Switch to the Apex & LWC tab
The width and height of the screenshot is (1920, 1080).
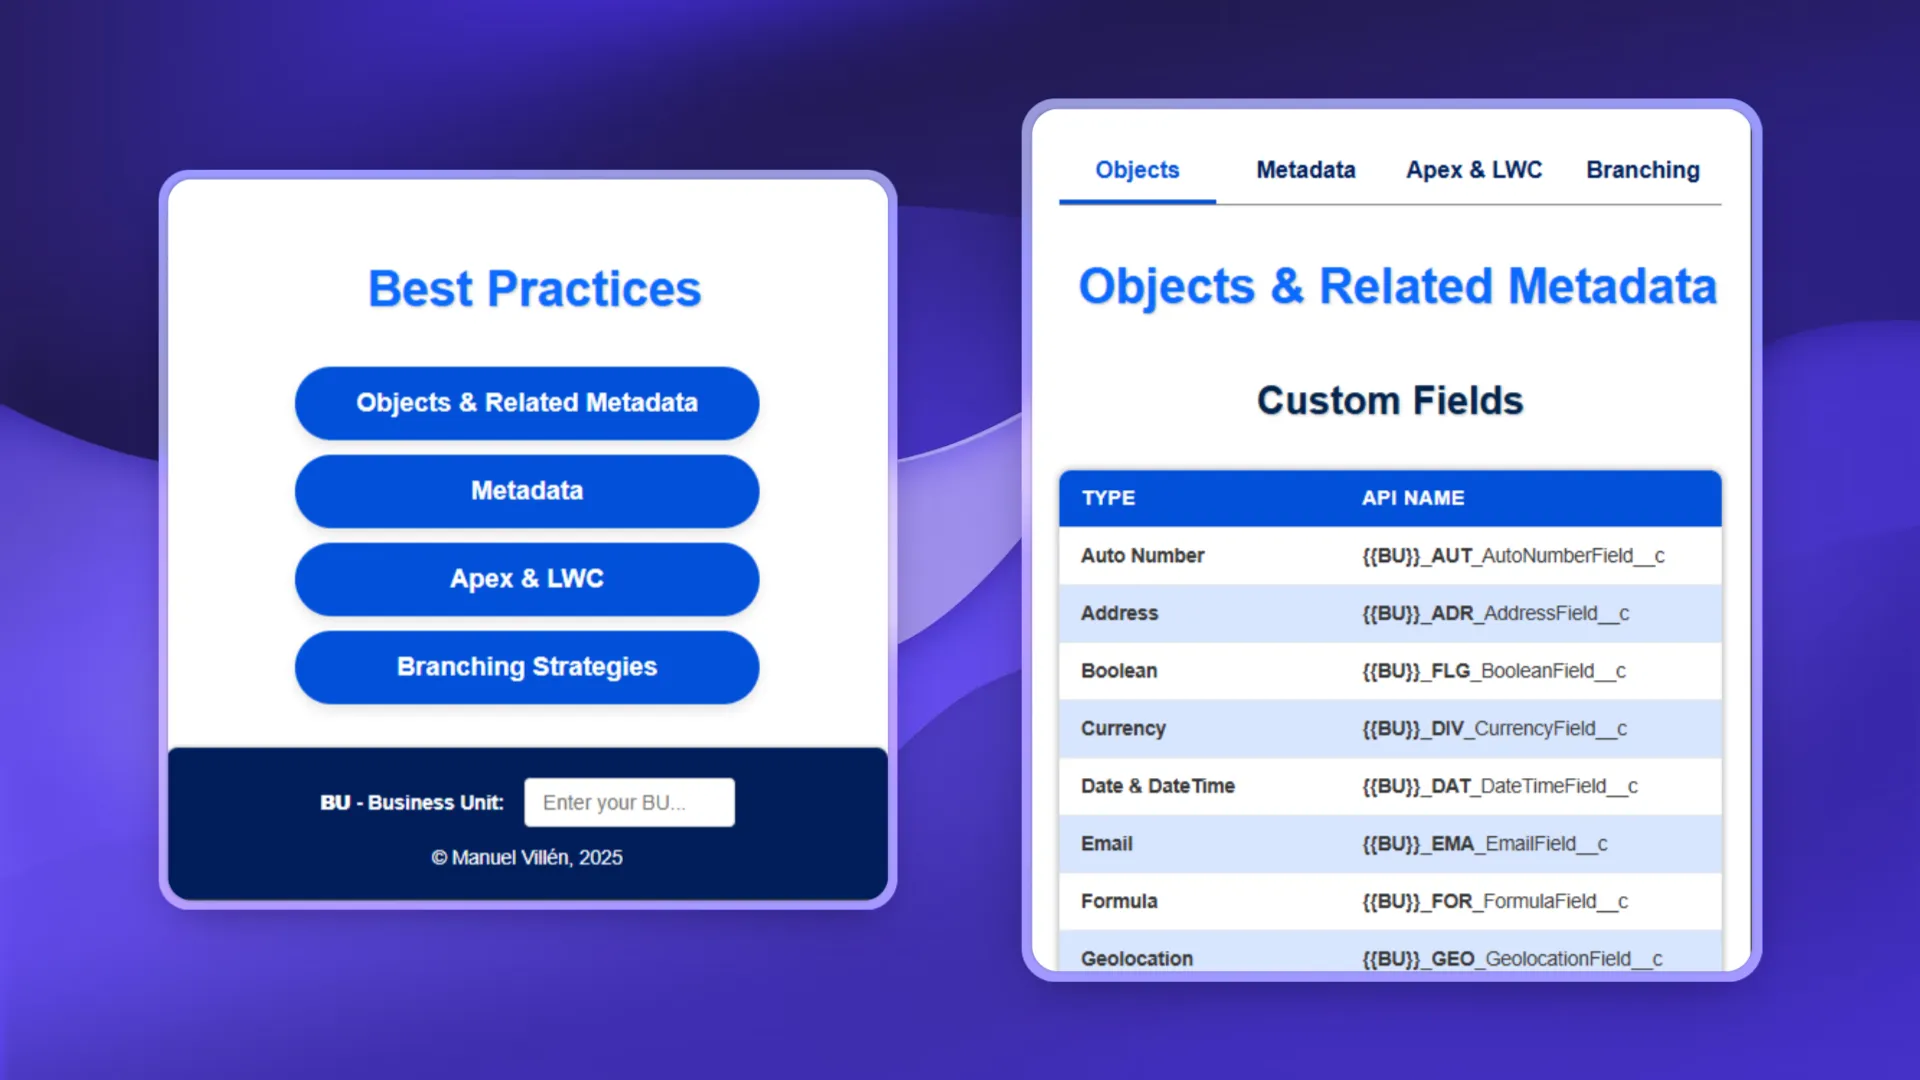click(1473, 170)
